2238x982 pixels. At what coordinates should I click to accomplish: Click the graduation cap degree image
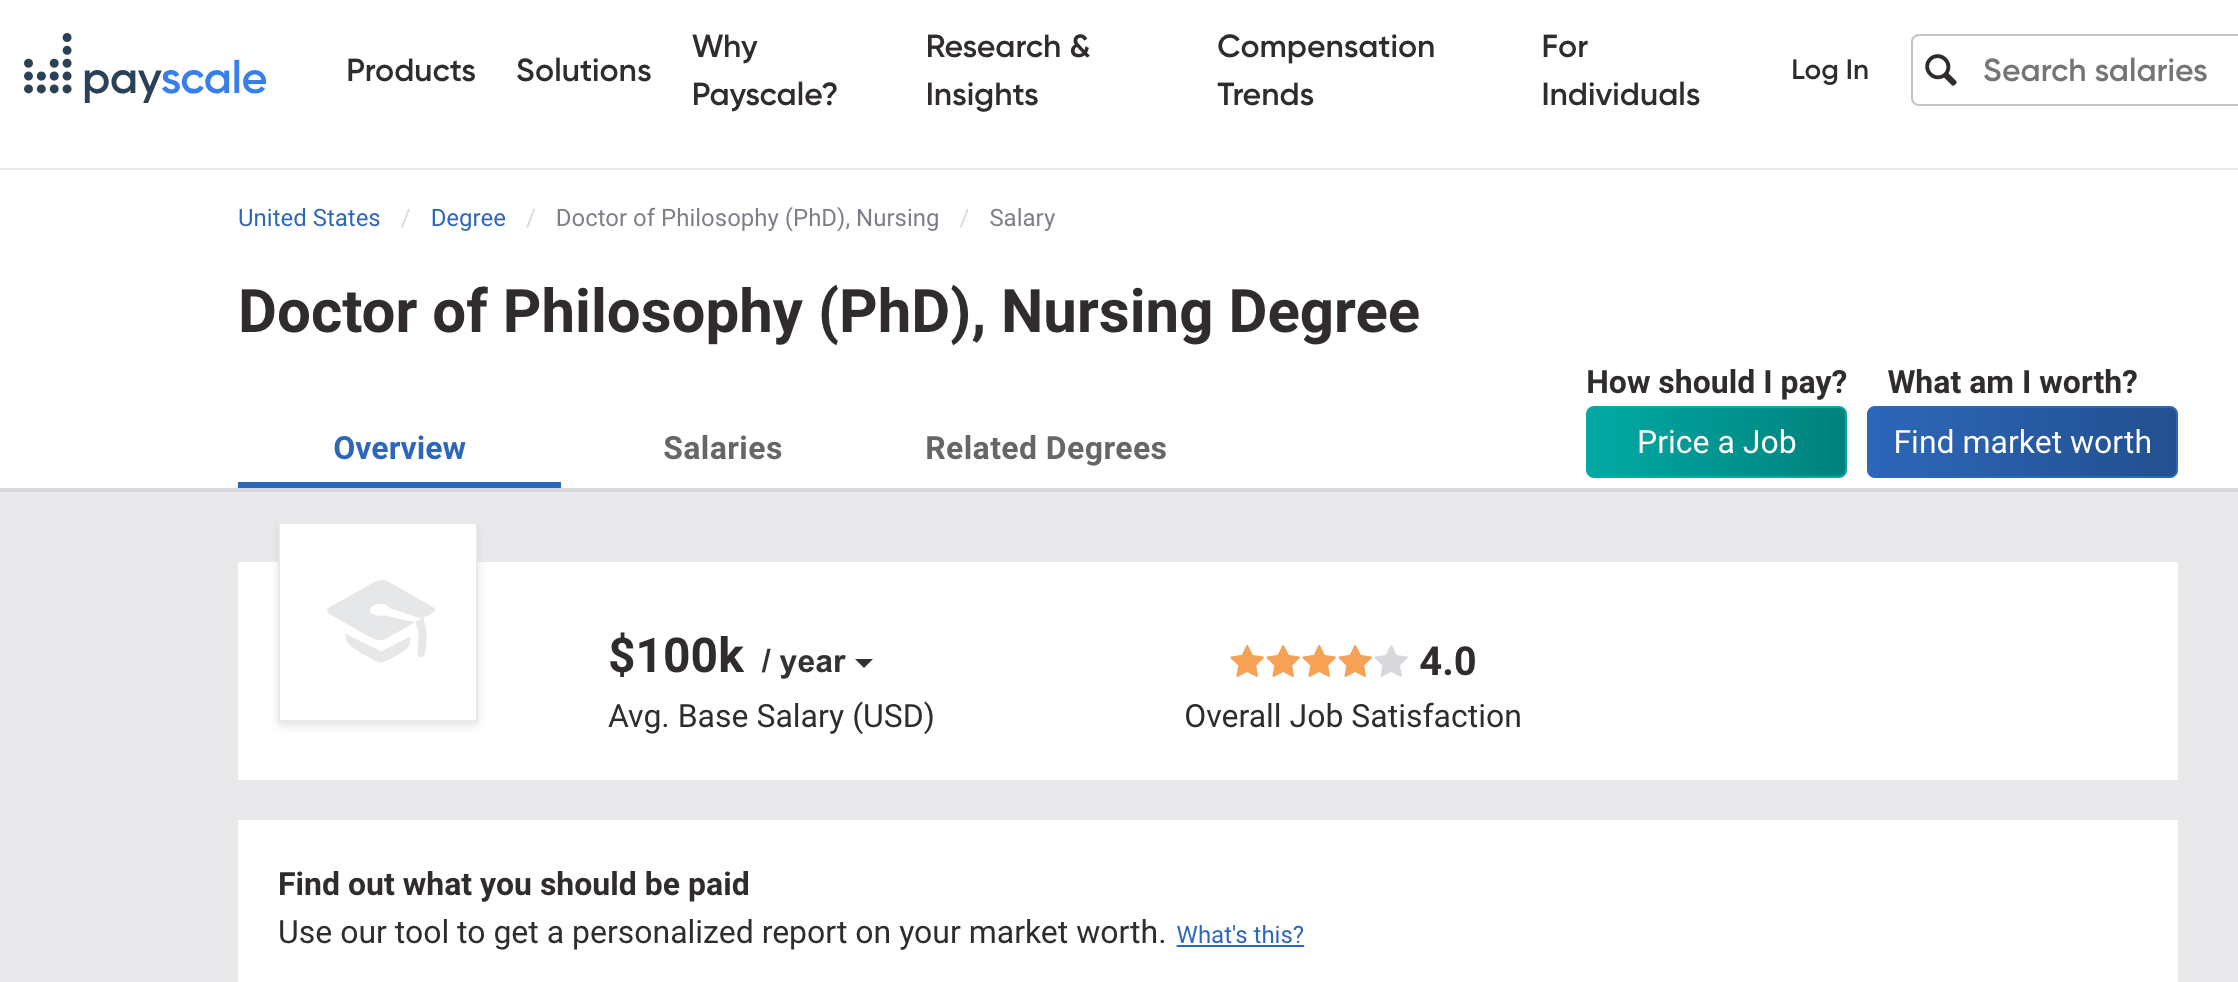[x=379, y=621]
